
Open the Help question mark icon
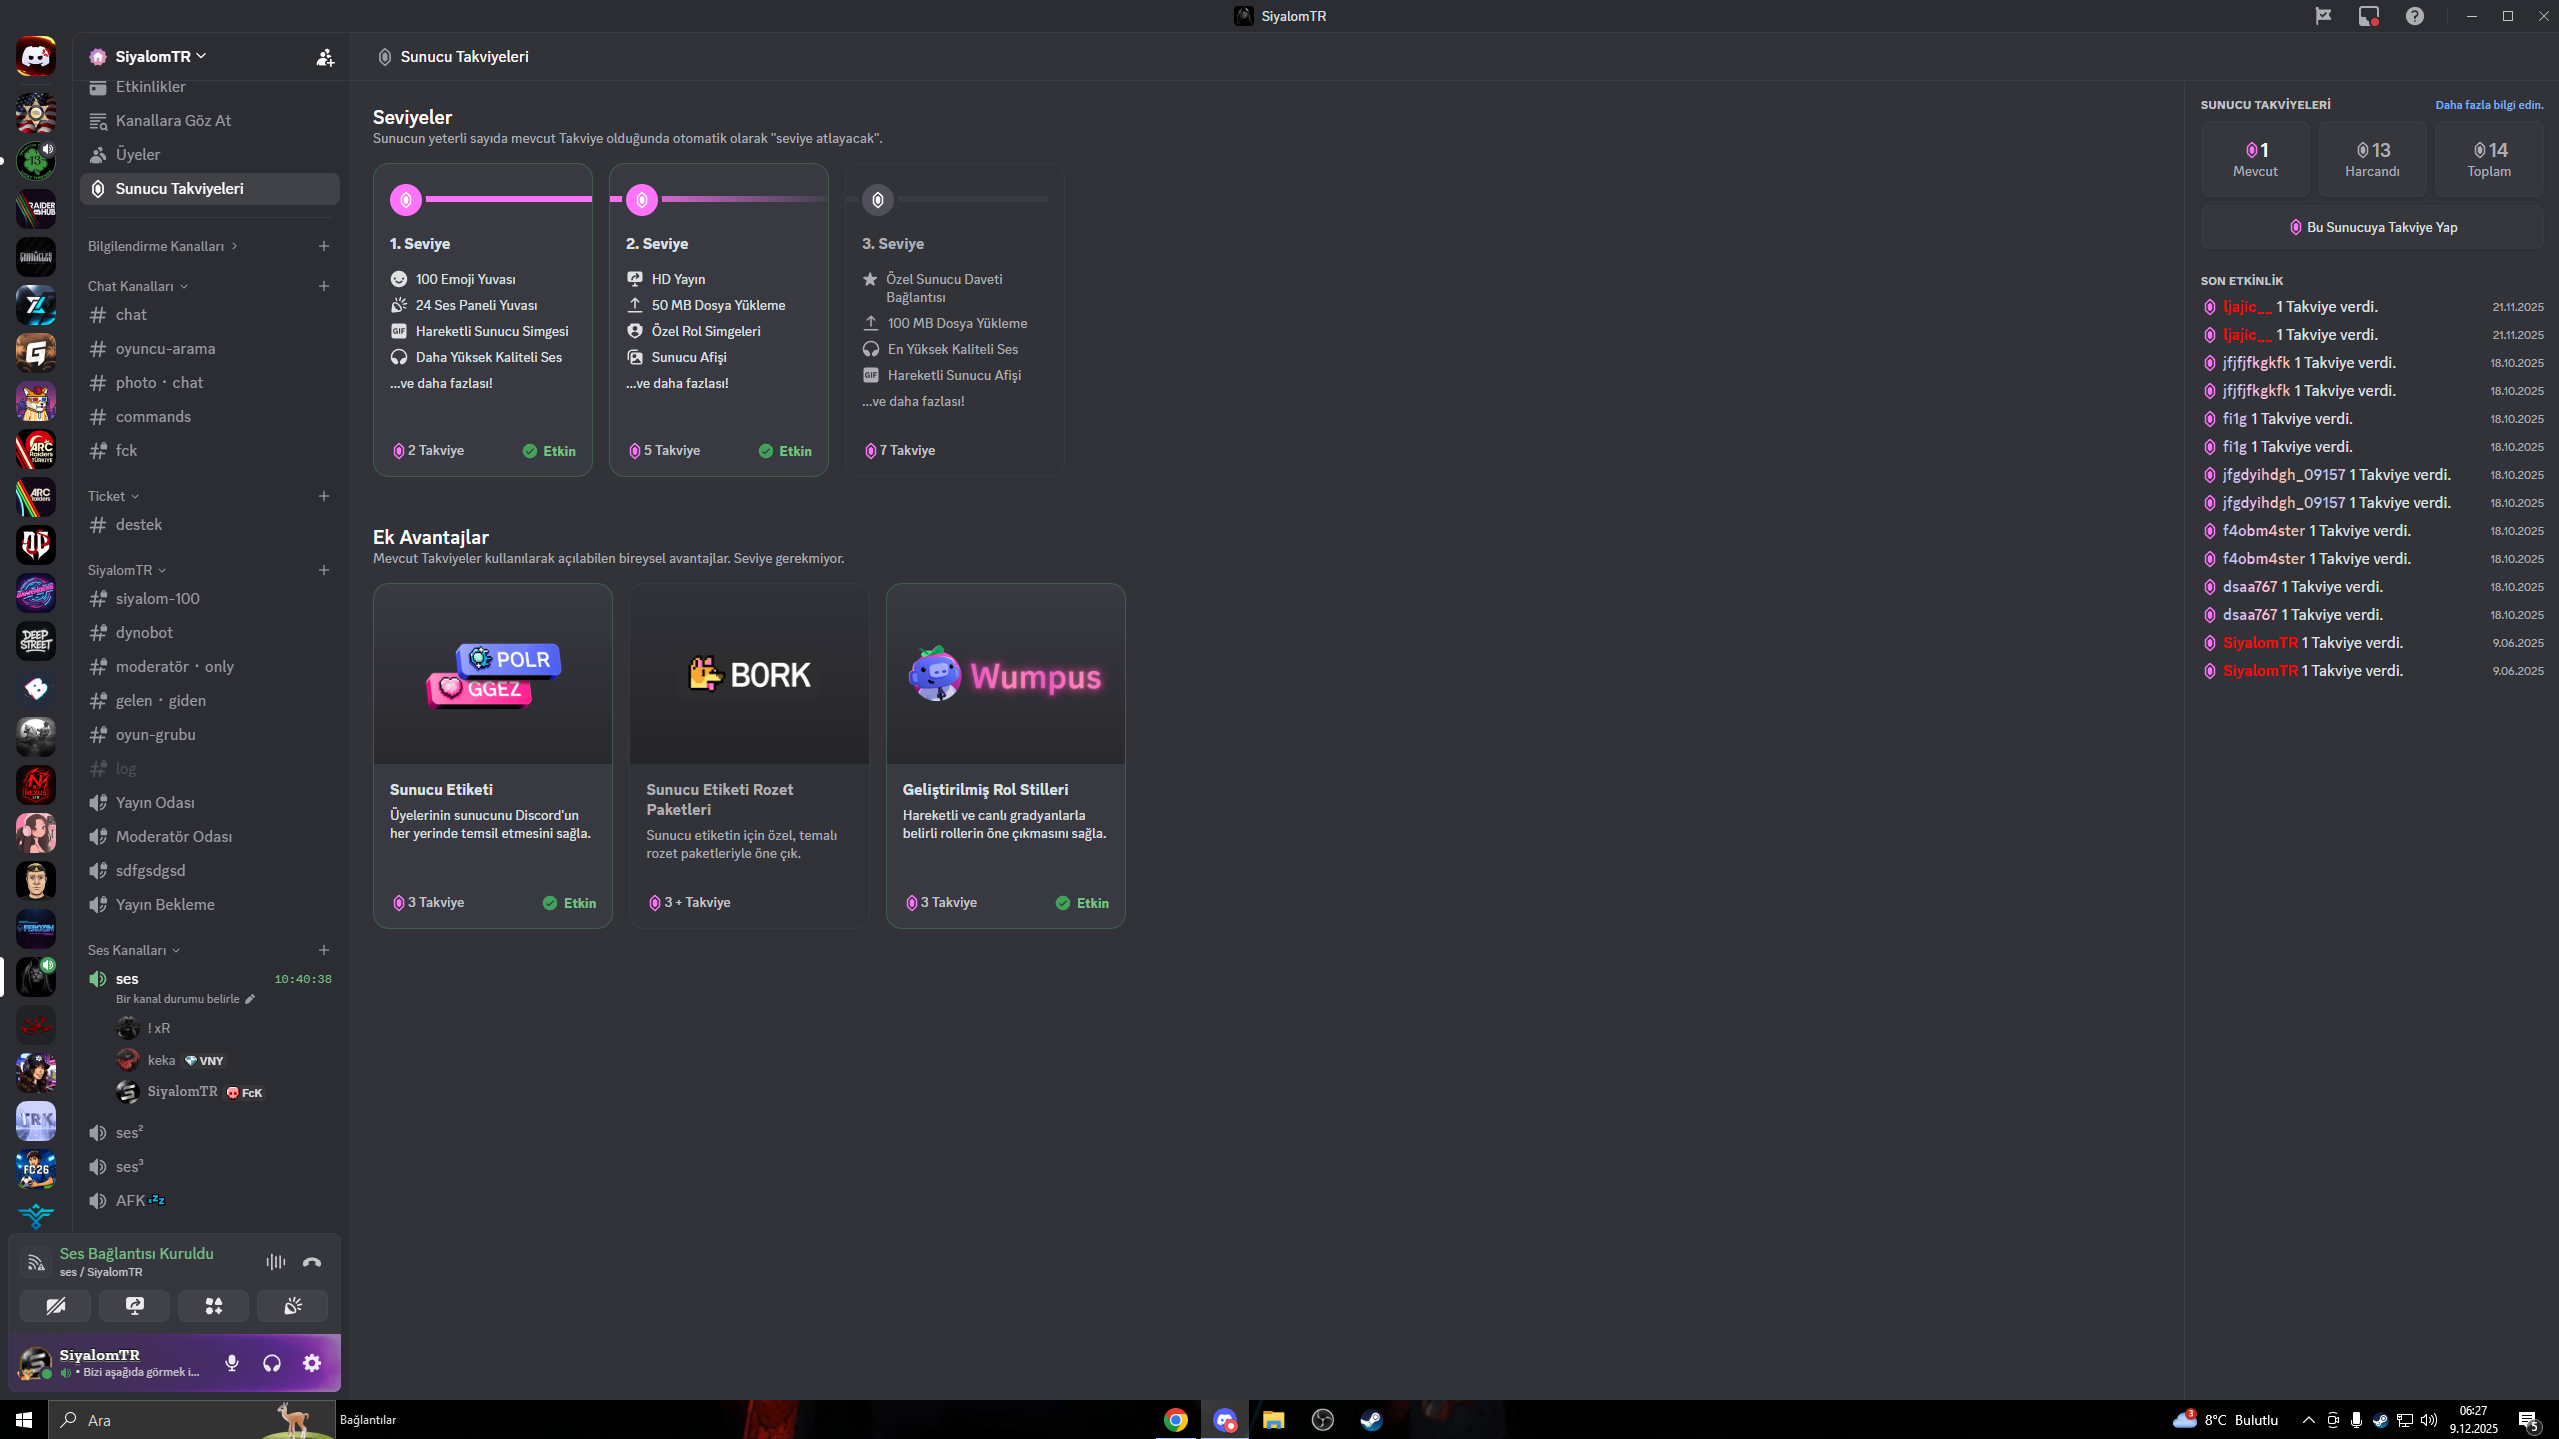[x=2415, y=16]
